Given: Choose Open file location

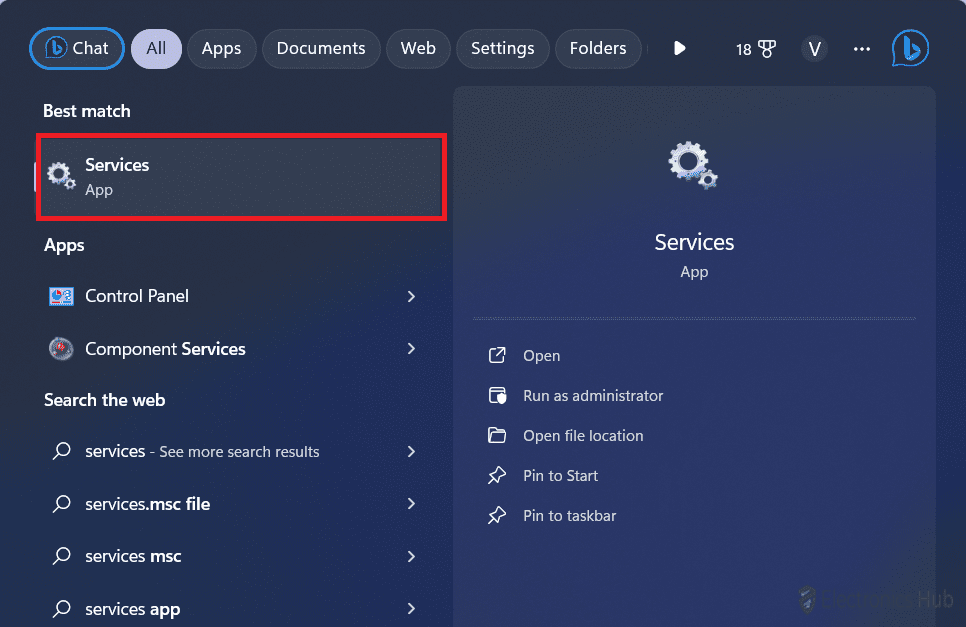Looking at the screenshot, I should [582, 436].
